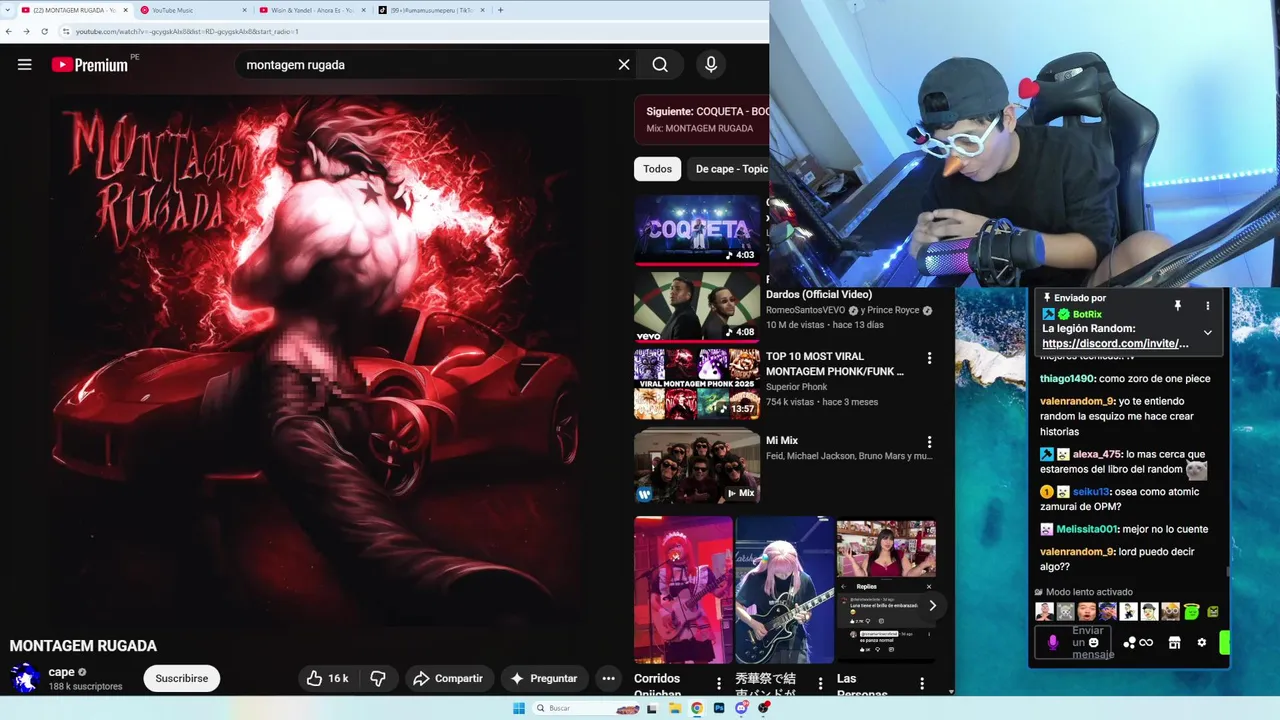Go to YouTube Premium home logo

click(x=90, y=65)
